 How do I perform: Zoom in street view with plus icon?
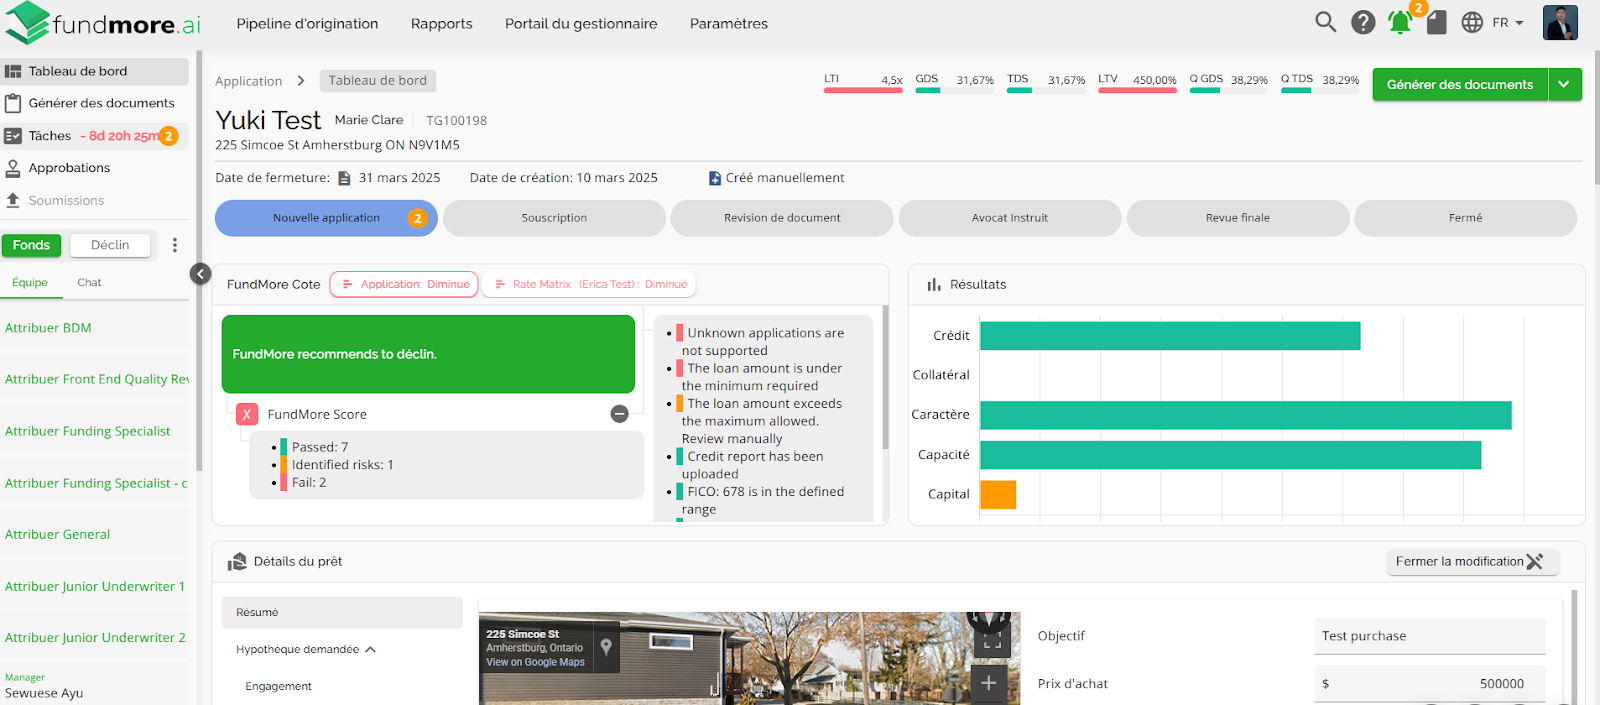click(988, 683)
